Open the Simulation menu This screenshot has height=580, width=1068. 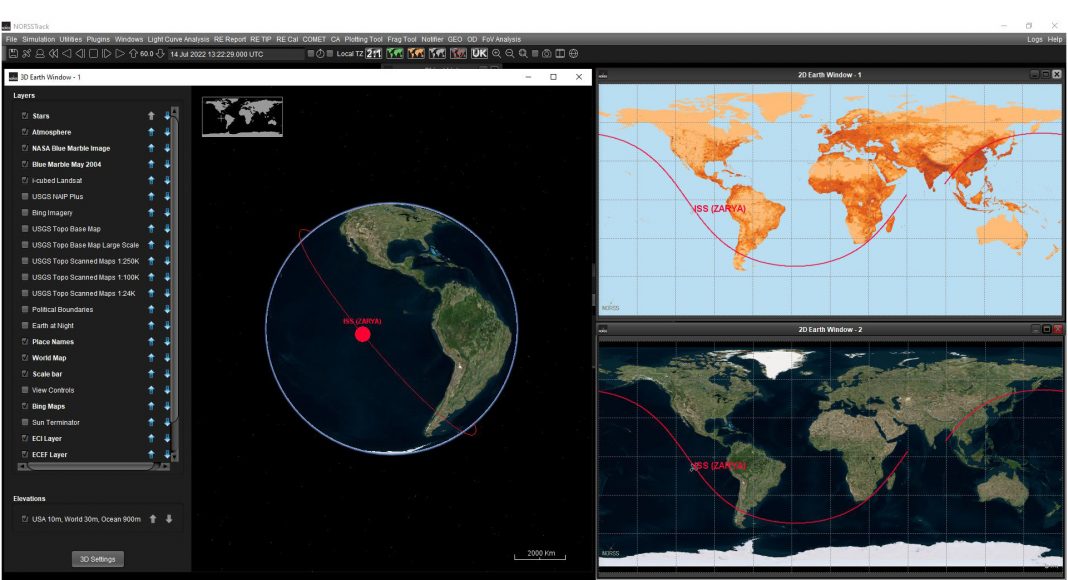[x=39, y=39]
